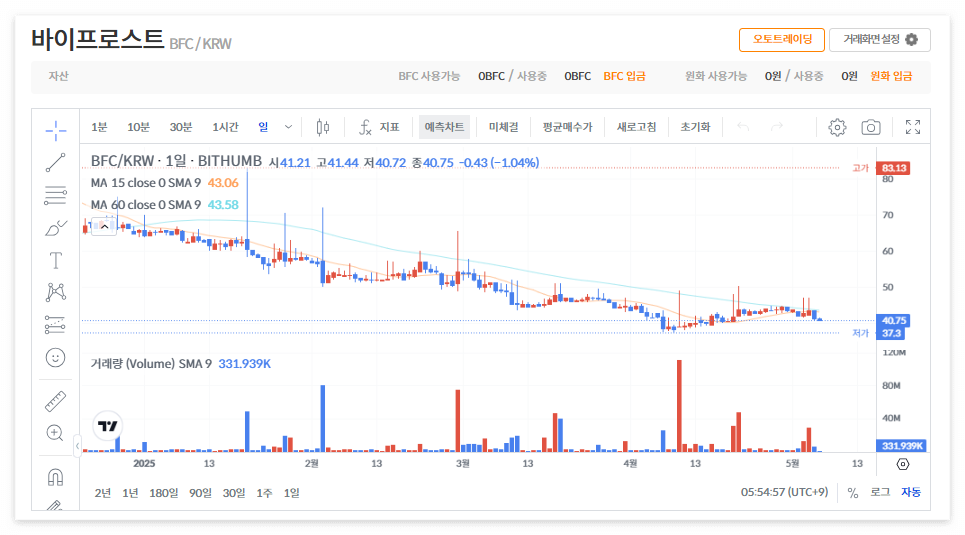Click the low price label 37.3
The image size is (965, 535).
pos(891,334)
